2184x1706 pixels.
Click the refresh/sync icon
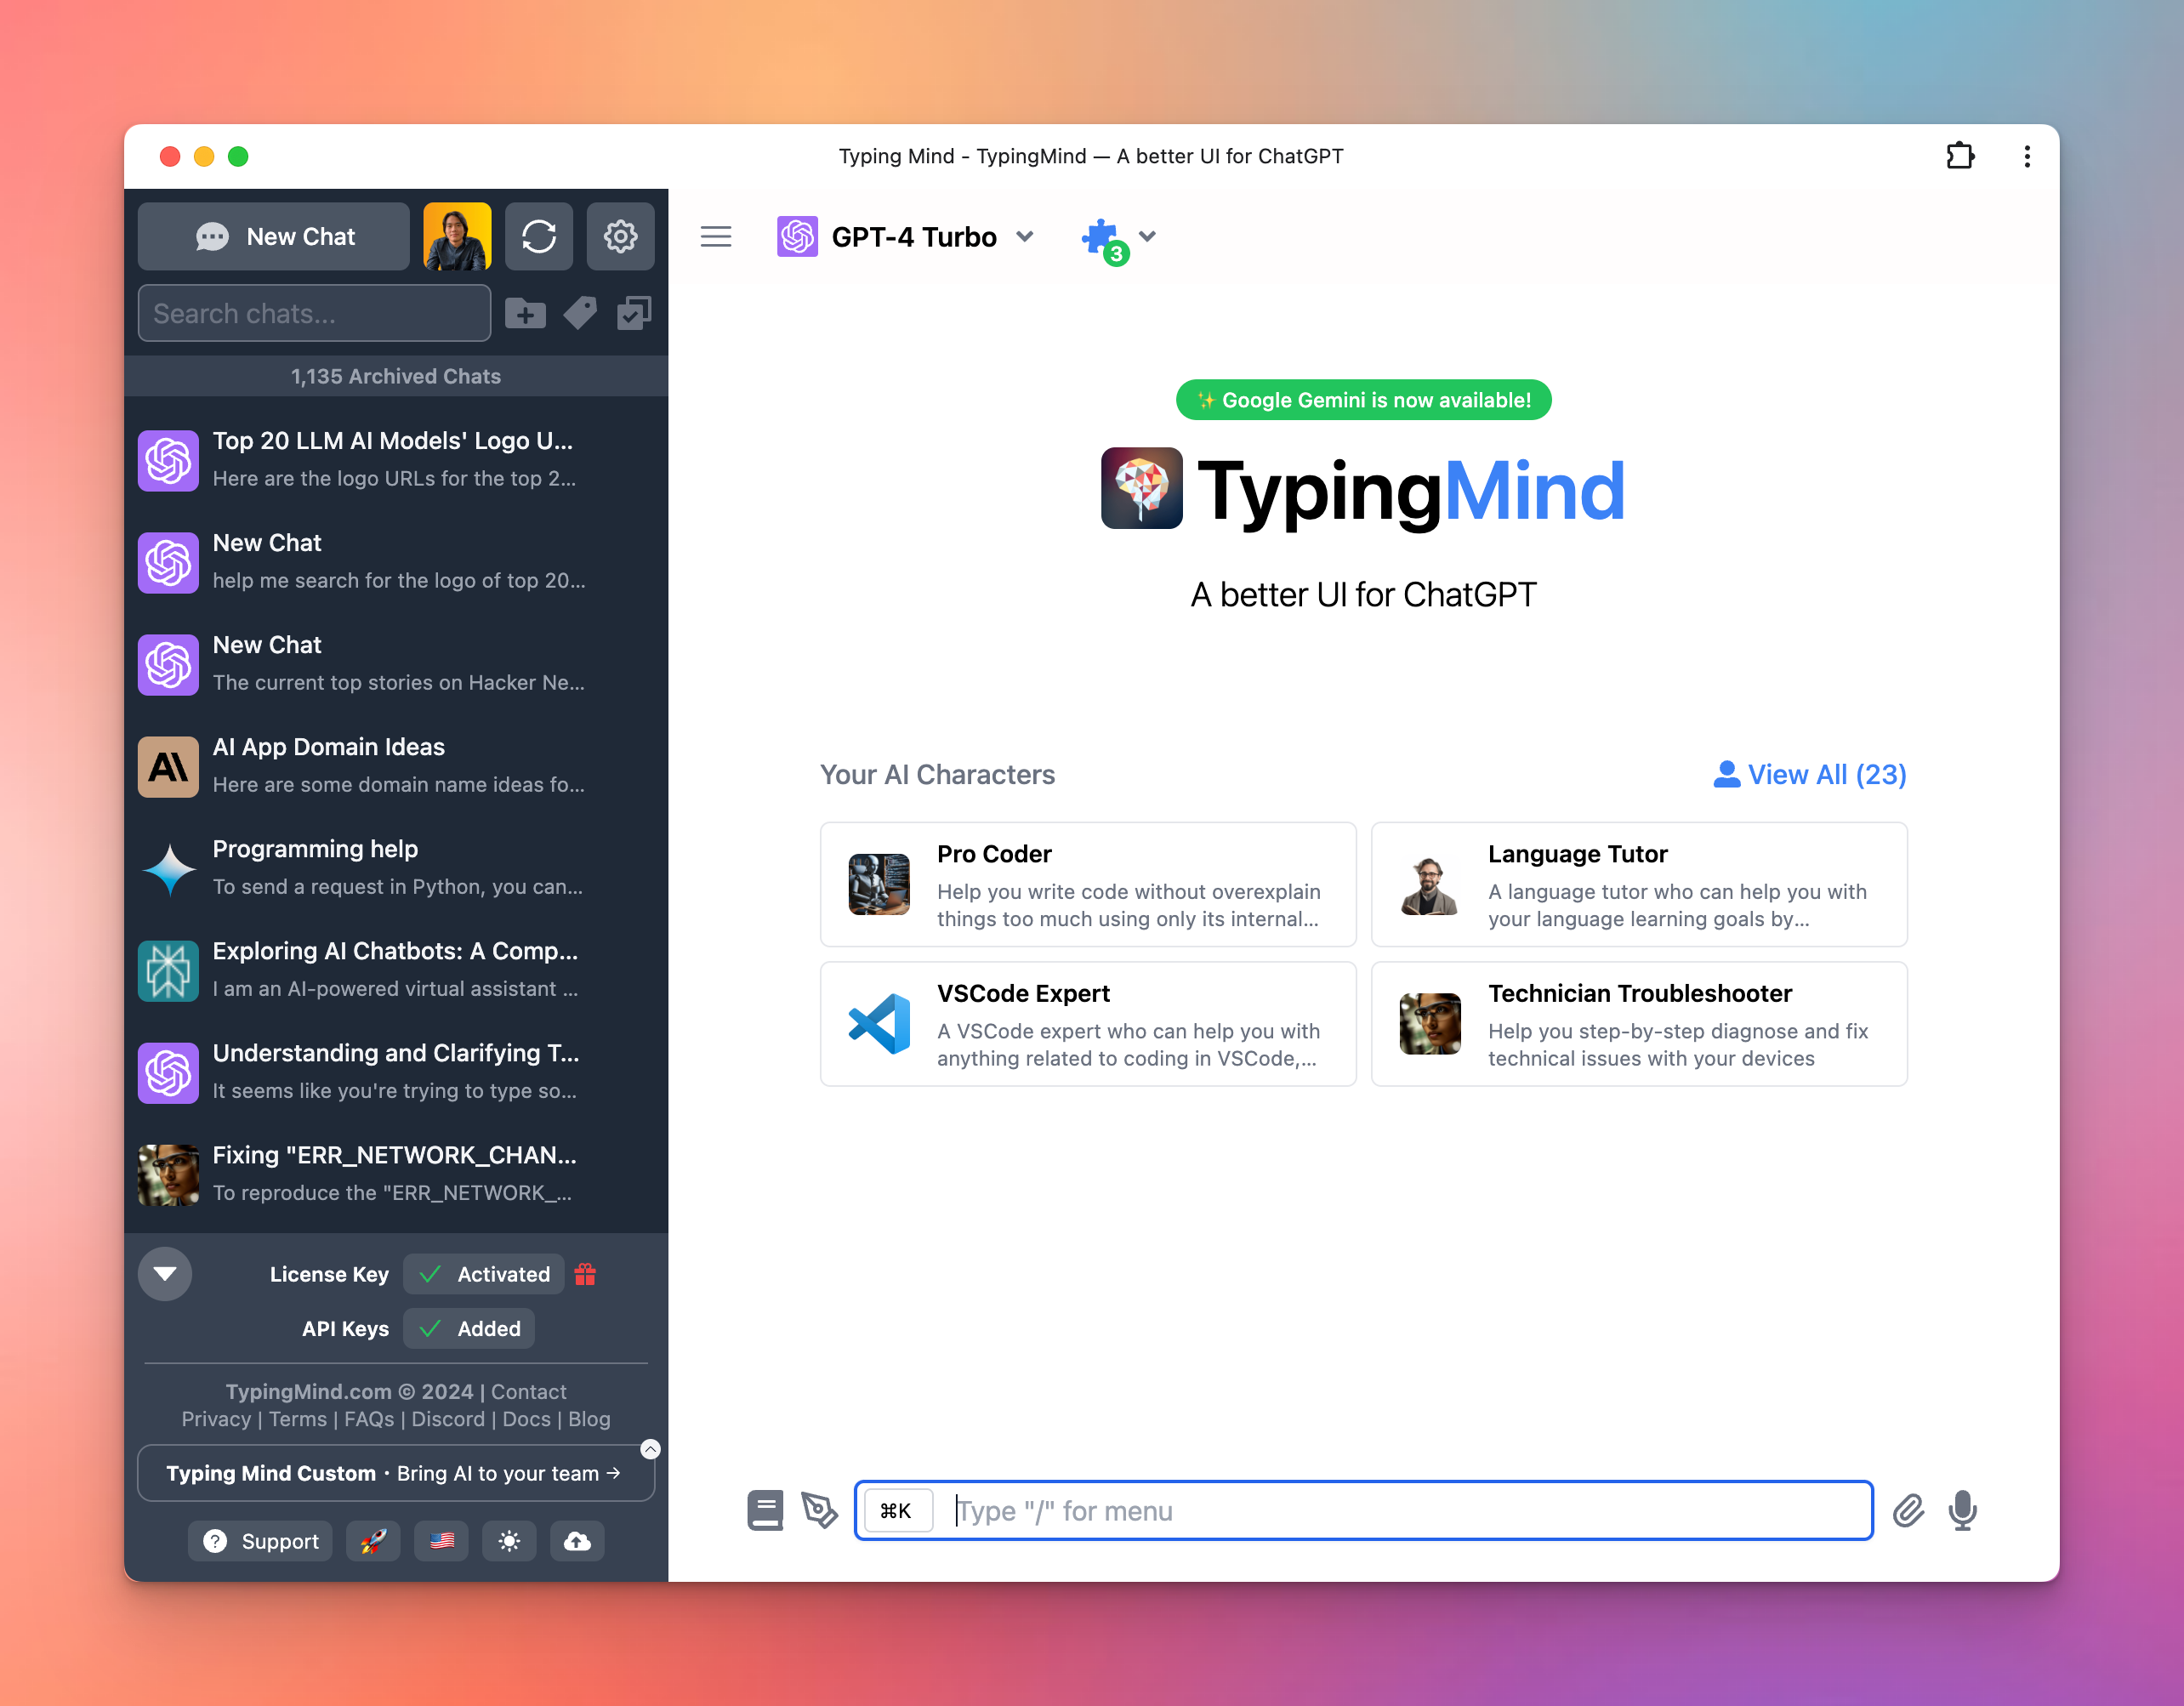point(541,236)
